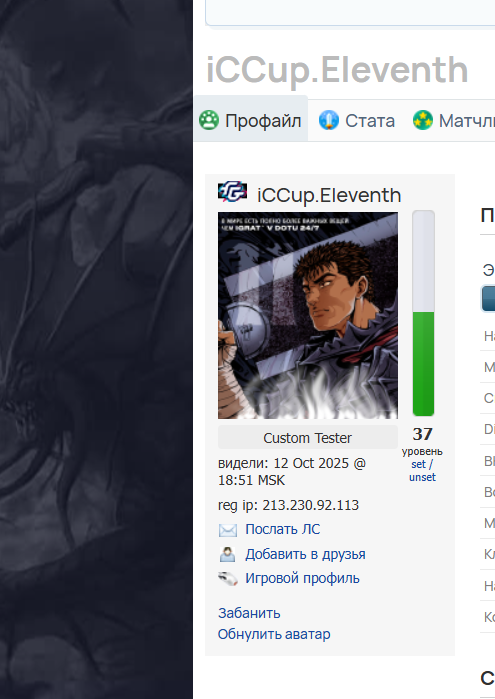This screenshot has height=699, width=495.
Task: Click Обнулить аватар to reset avatar
Action: click(x=274, y=634)
